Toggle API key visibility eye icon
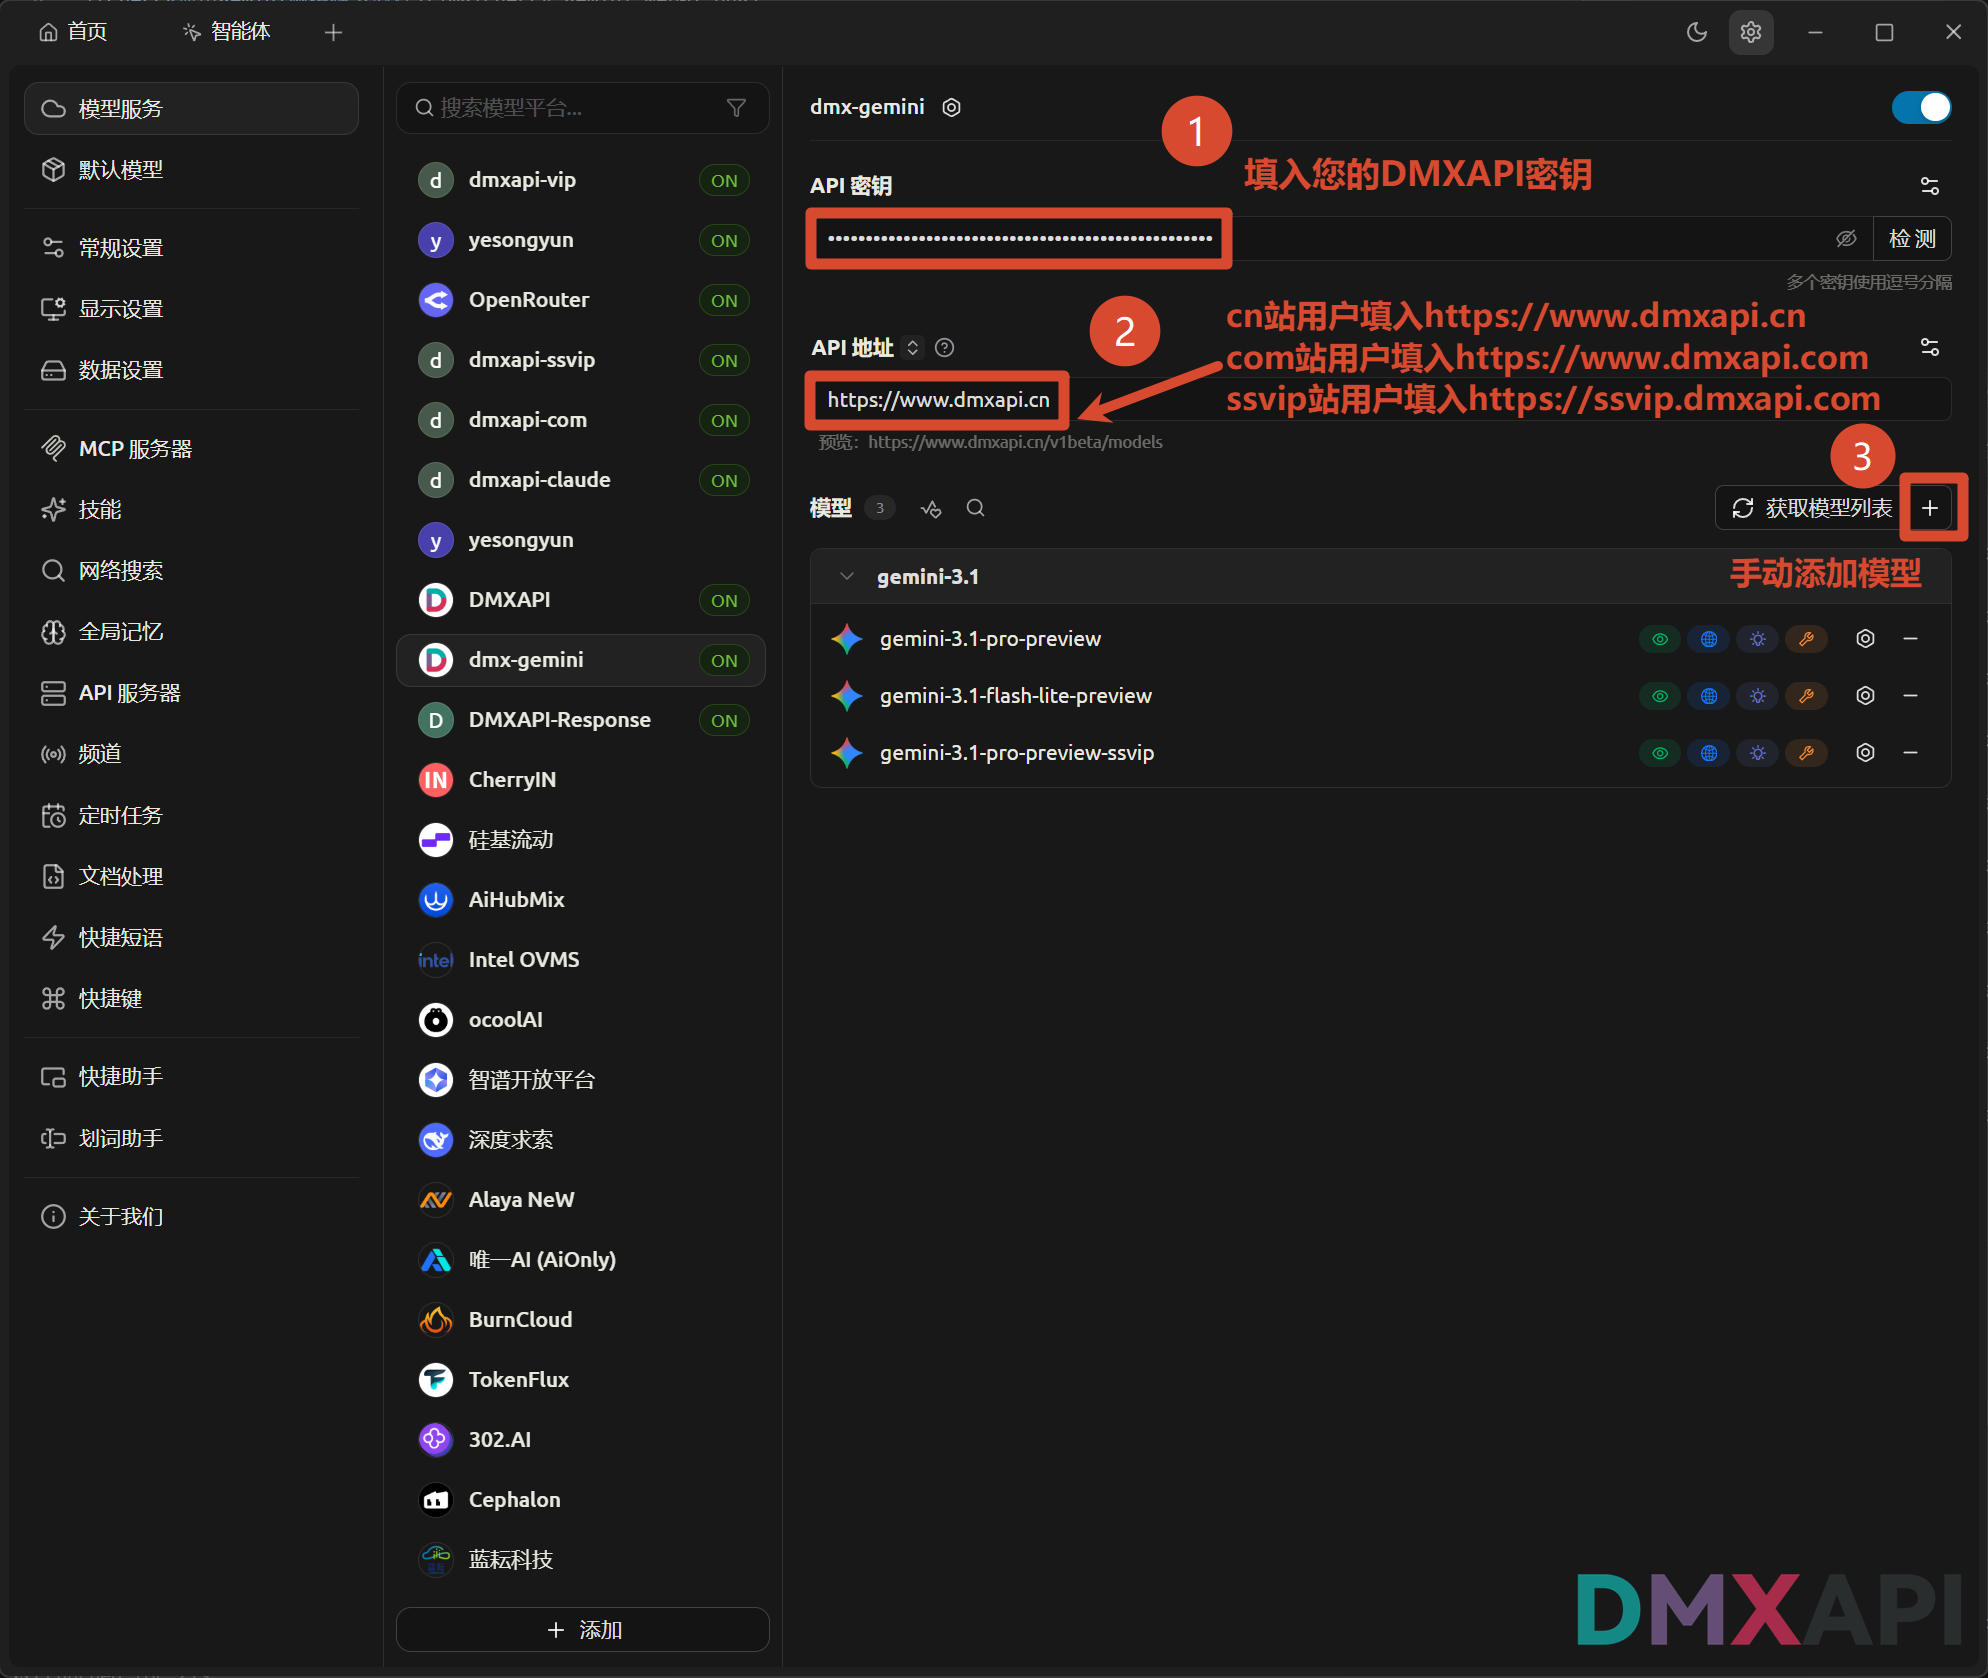 pyautogui.click(x=1846, y=239)
